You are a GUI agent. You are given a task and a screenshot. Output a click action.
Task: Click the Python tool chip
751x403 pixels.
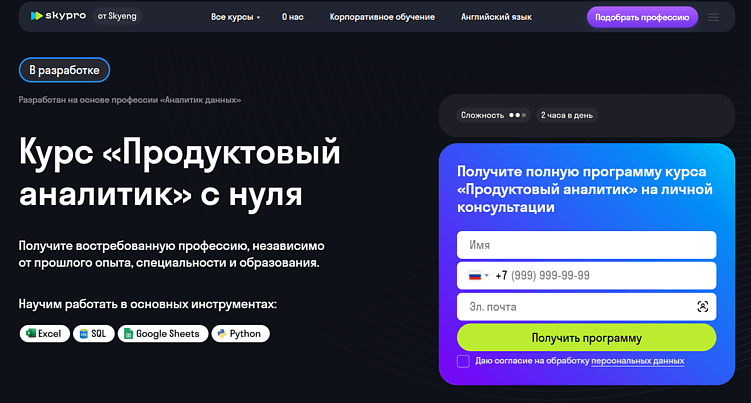[x=240, y=334]
